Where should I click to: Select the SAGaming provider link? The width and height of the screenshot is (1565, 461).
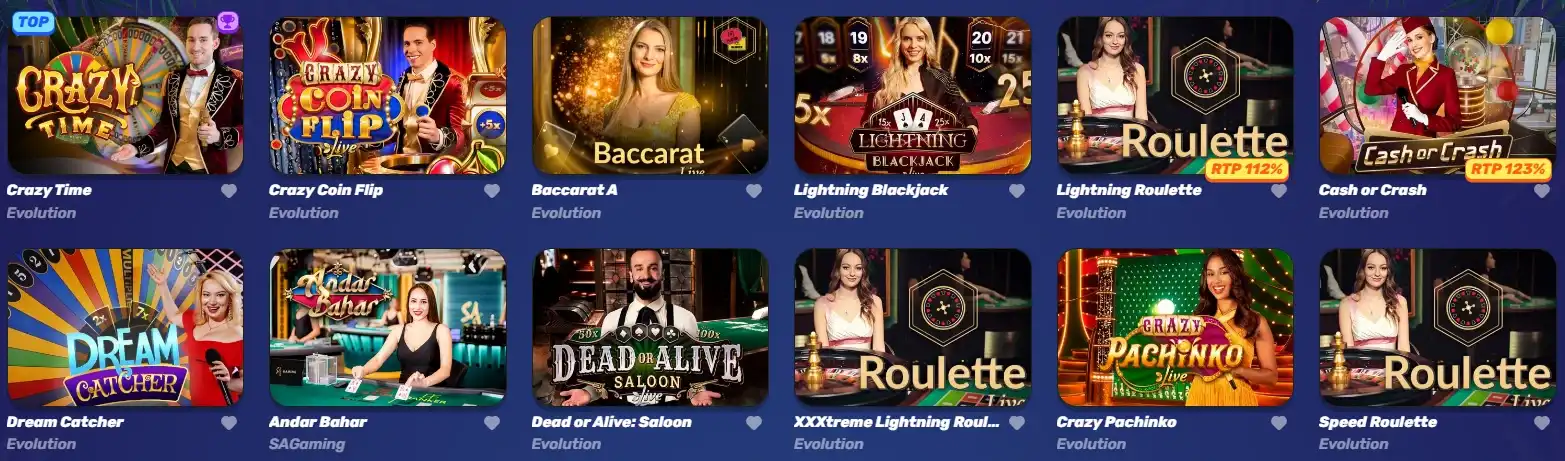(x=308, y=444)
